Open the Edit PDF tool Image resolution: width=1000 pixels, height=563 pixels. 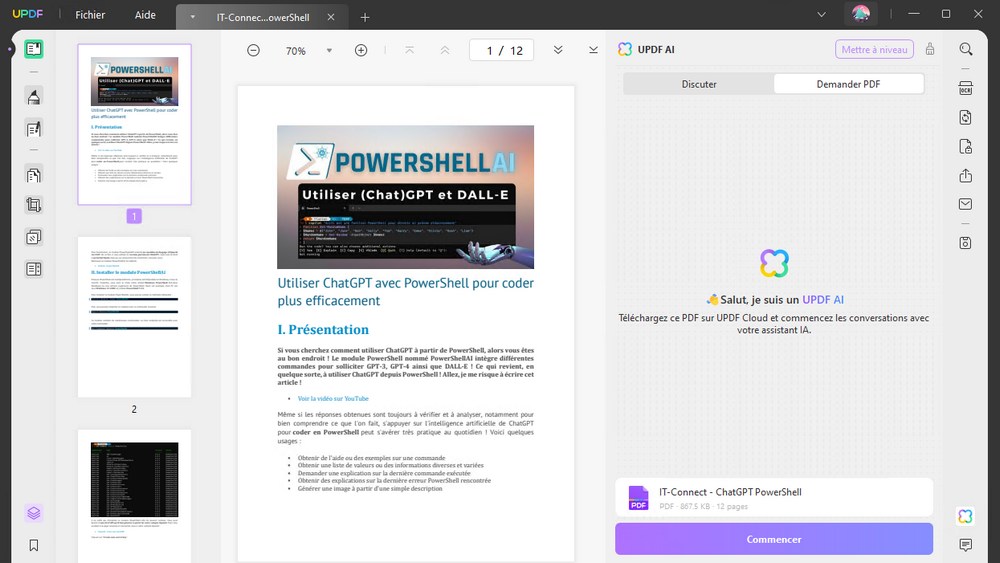click(x=34, y=128)
